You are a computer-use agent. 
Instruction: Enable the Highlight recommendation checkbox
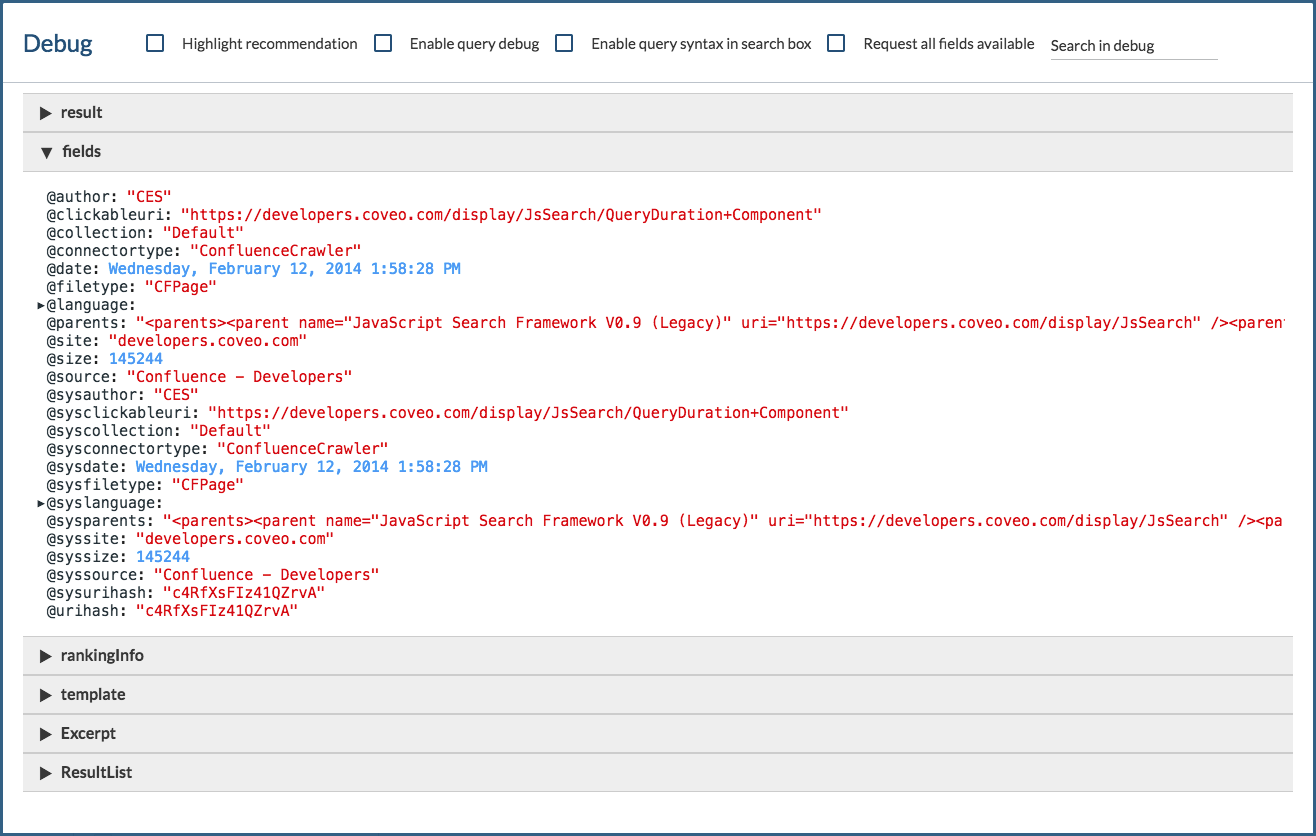coord(155,43)
